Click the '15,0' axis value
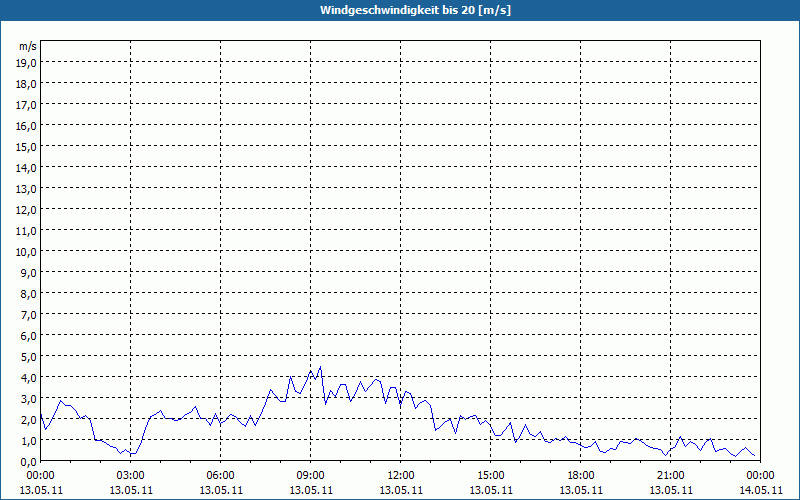This screenshot has height=500, width=800. tap(28, 147)
